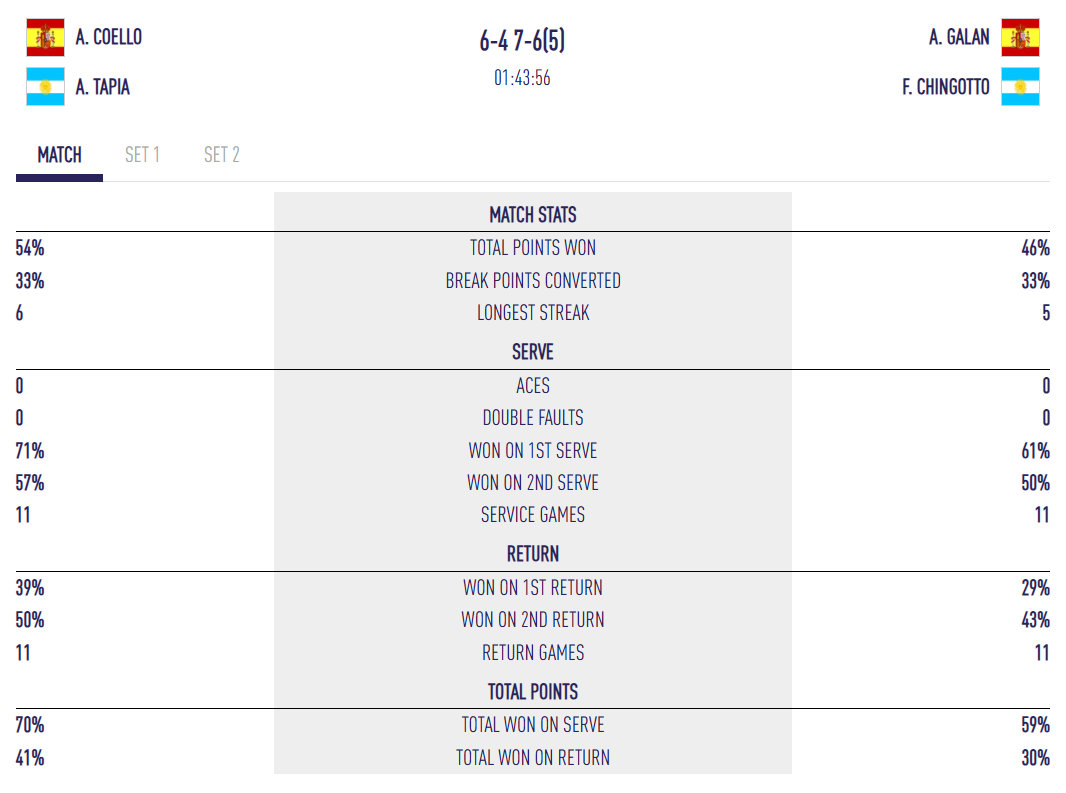Switch to the SET 1 tab
Image resolution: width=1066 pixels, height=793 pixels.
(x=142, y=155)
